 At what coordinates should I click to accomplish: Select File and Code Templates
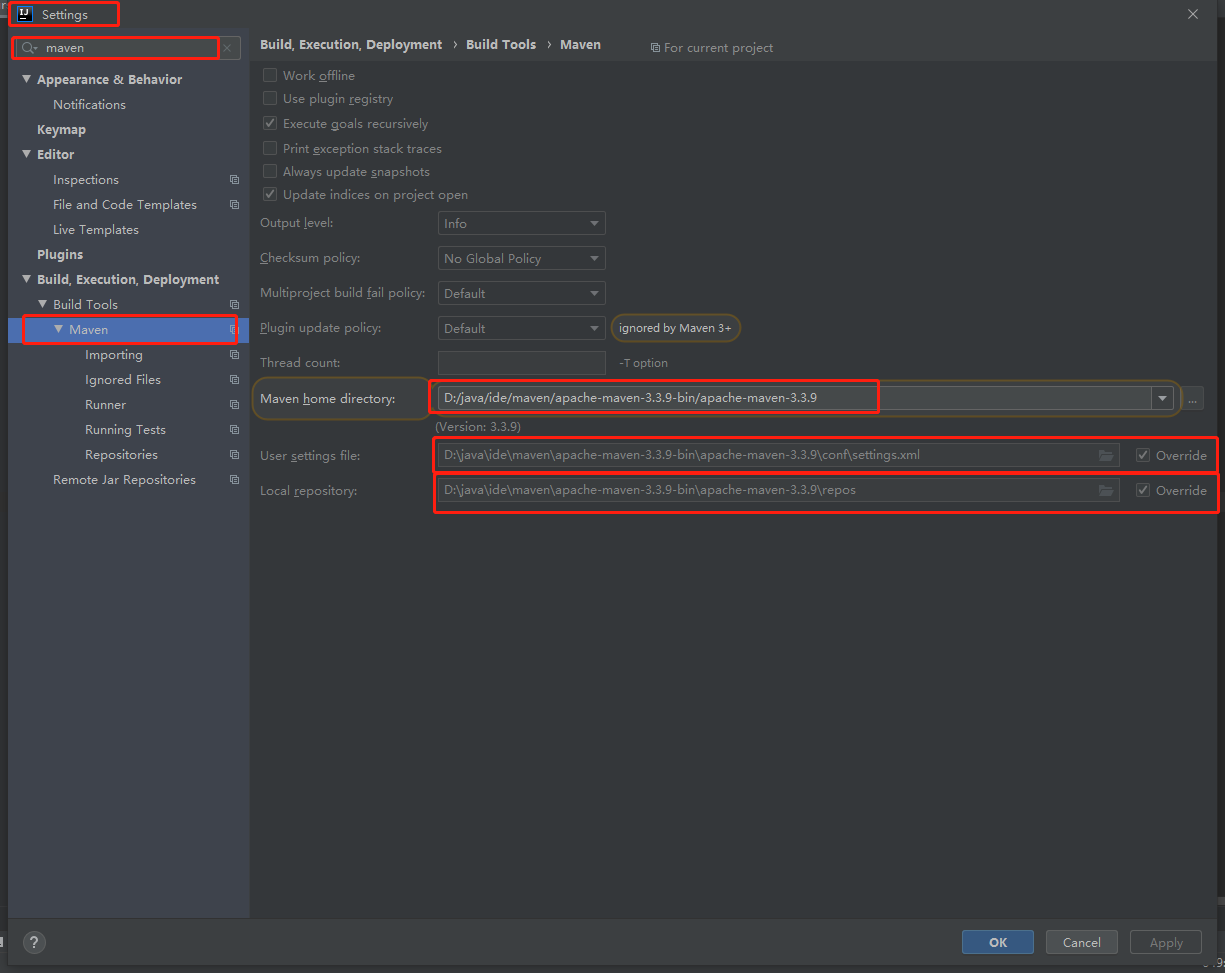coord(125,205)
